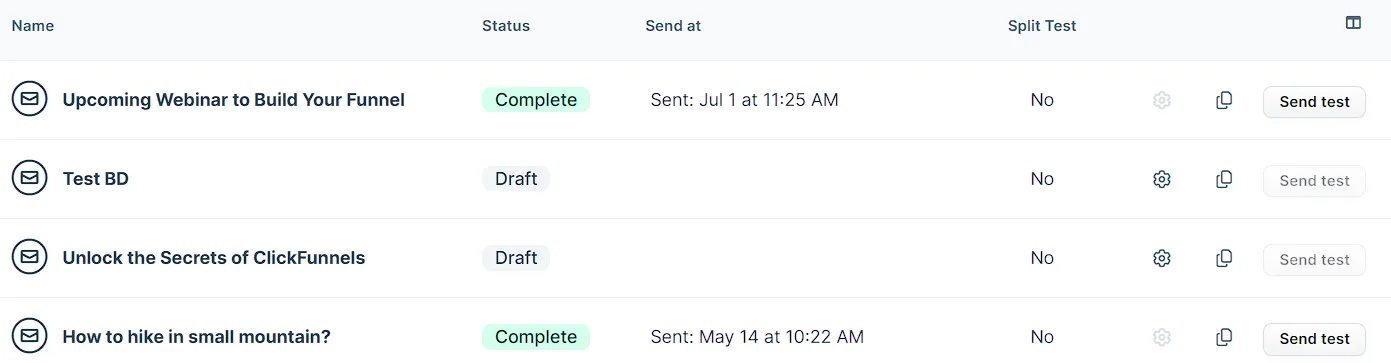The width and height of the screenshot is (1391, 363).
Task: Open settings gear for Unlock the Secrets of ClickFunnels
Action: (1161, 258)
